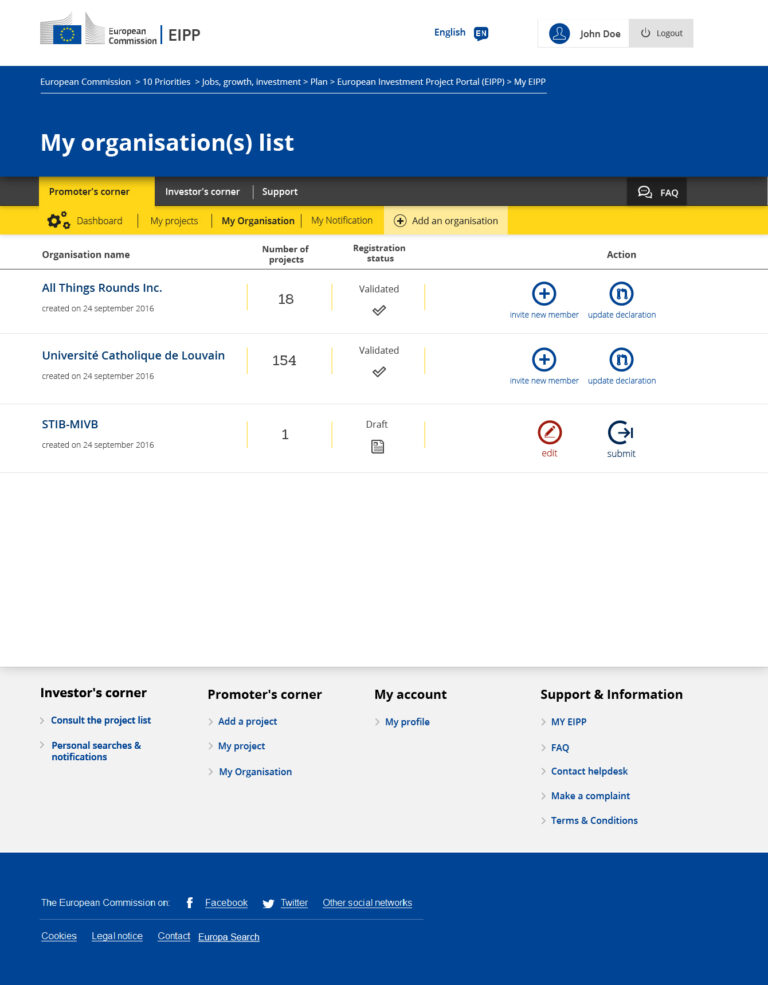Click the Dashboard gears icon

pos(58,220)
